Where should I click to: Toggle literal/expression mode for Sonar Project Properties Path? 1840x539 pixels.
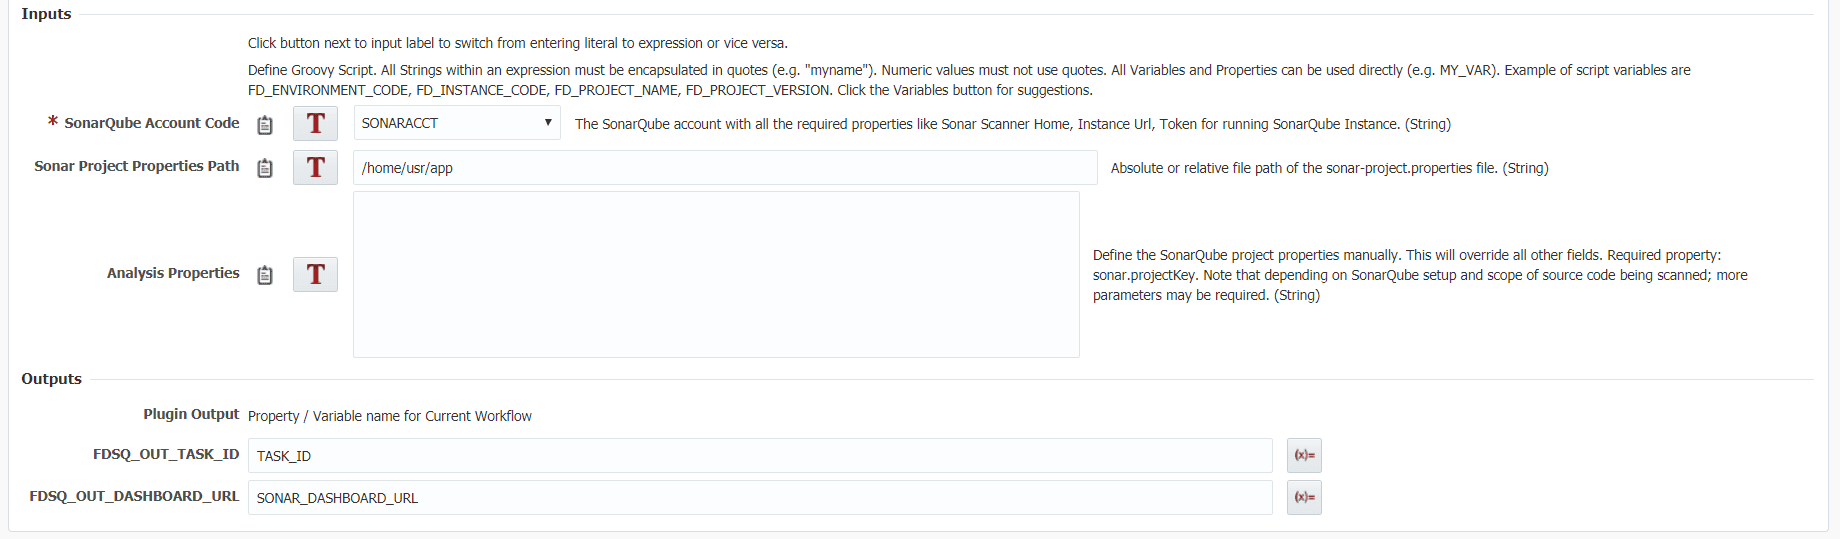pyautogui.click(x=315, y=167)
